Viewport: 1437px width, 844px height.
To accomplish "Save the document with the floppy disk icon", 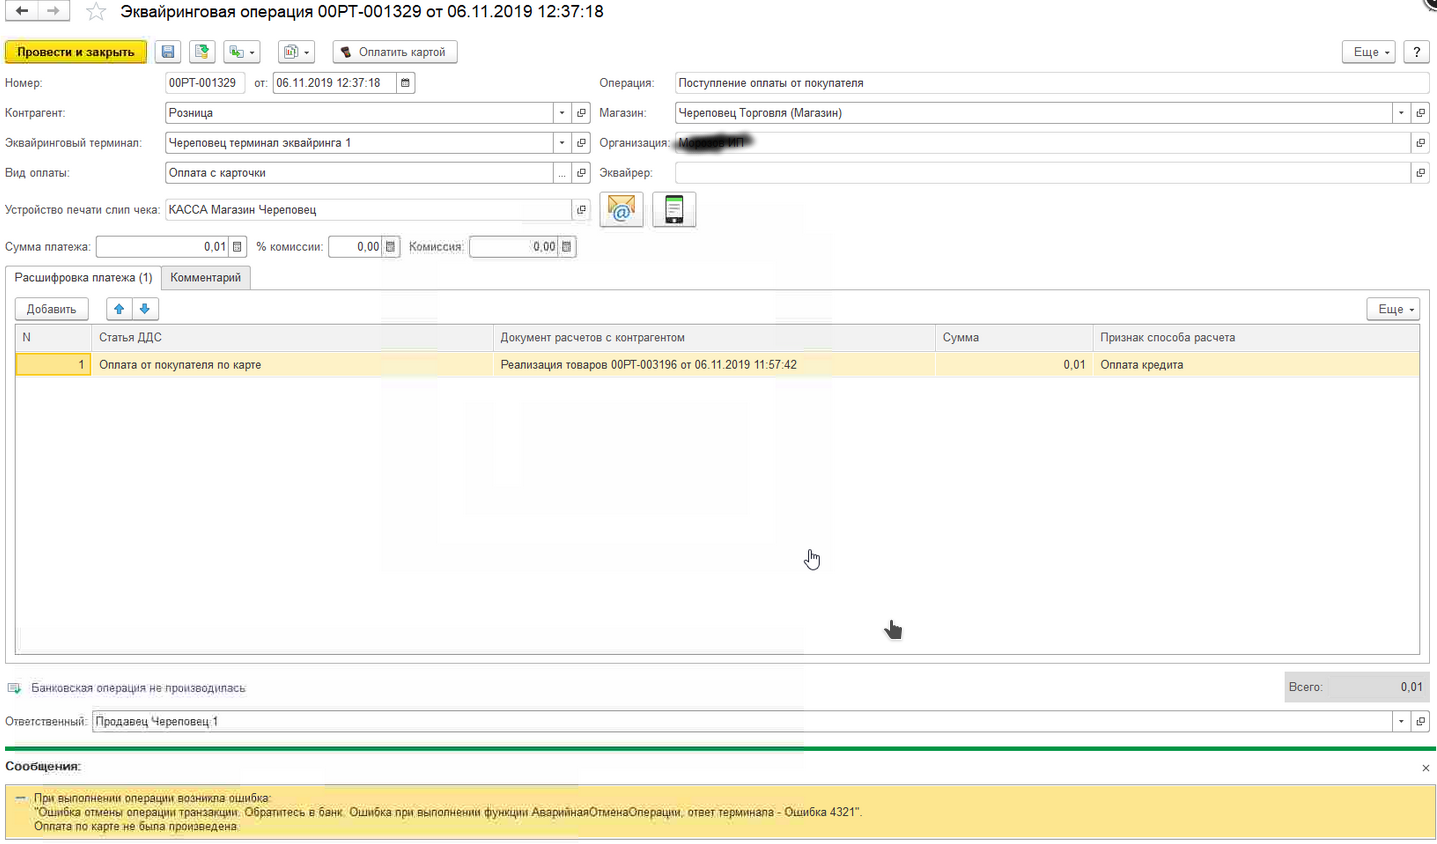I will pos(168,52).
